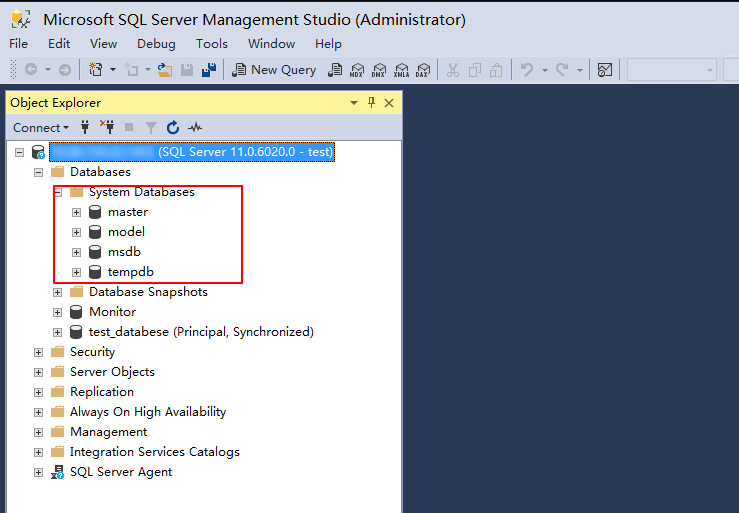Open the View menu
This screenshot has width=739, height=513.
[104, 44]
